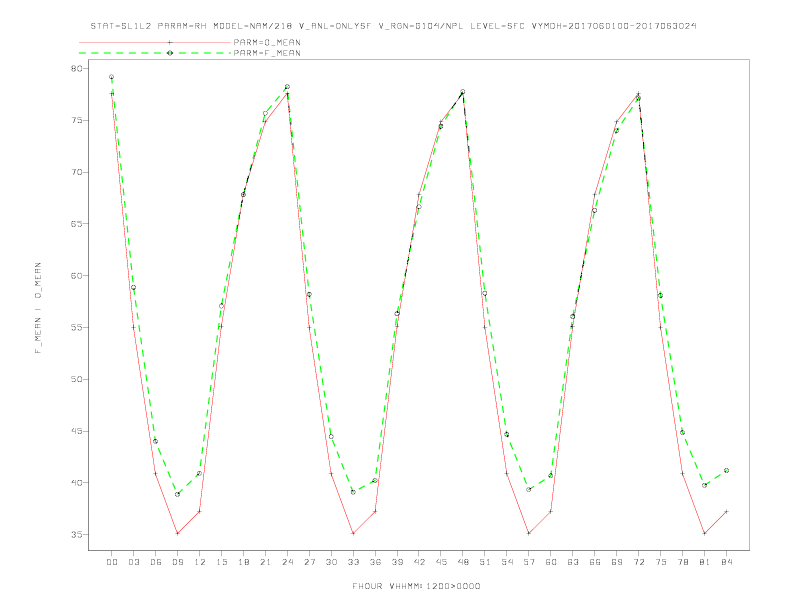Select the y-axis tick label 55

coord(77,327)
